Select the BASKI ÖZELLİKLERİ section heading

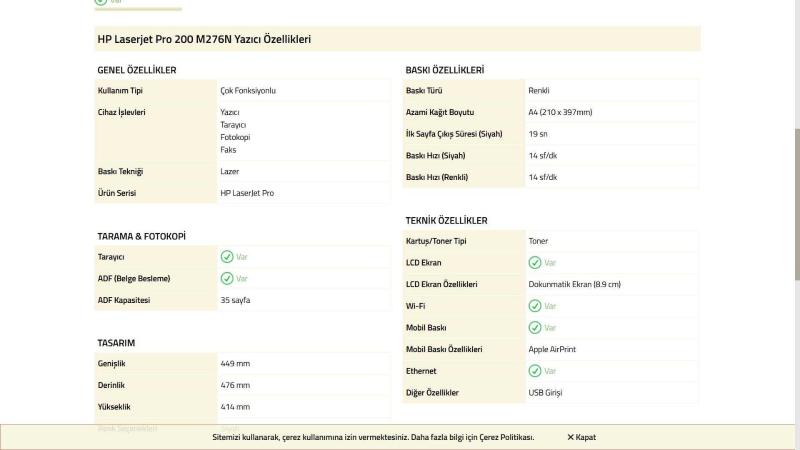coord(445,70)
